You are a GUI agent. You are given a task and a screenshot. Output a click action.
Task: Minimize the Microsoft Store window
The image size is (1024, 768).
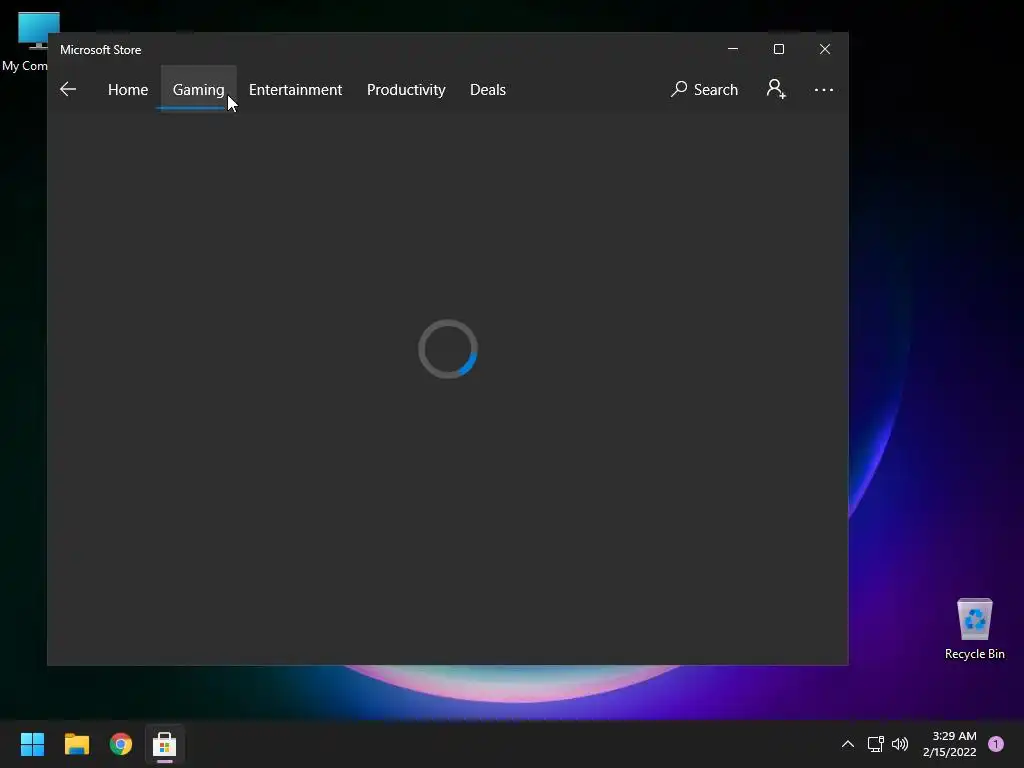tap(733, 49)
